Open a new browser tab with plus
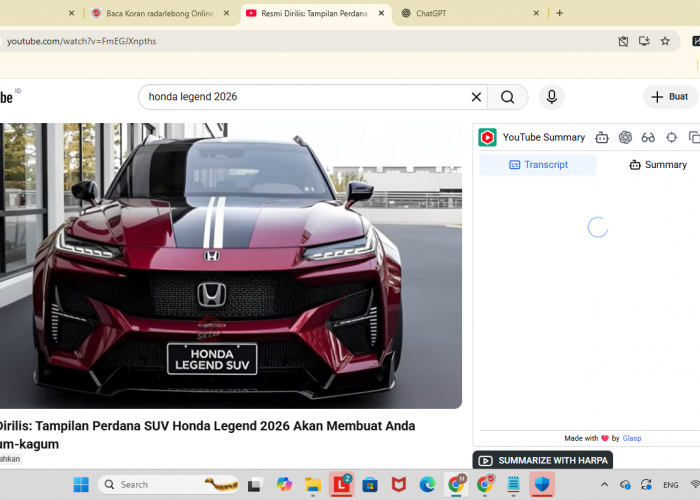 (559, 13)
